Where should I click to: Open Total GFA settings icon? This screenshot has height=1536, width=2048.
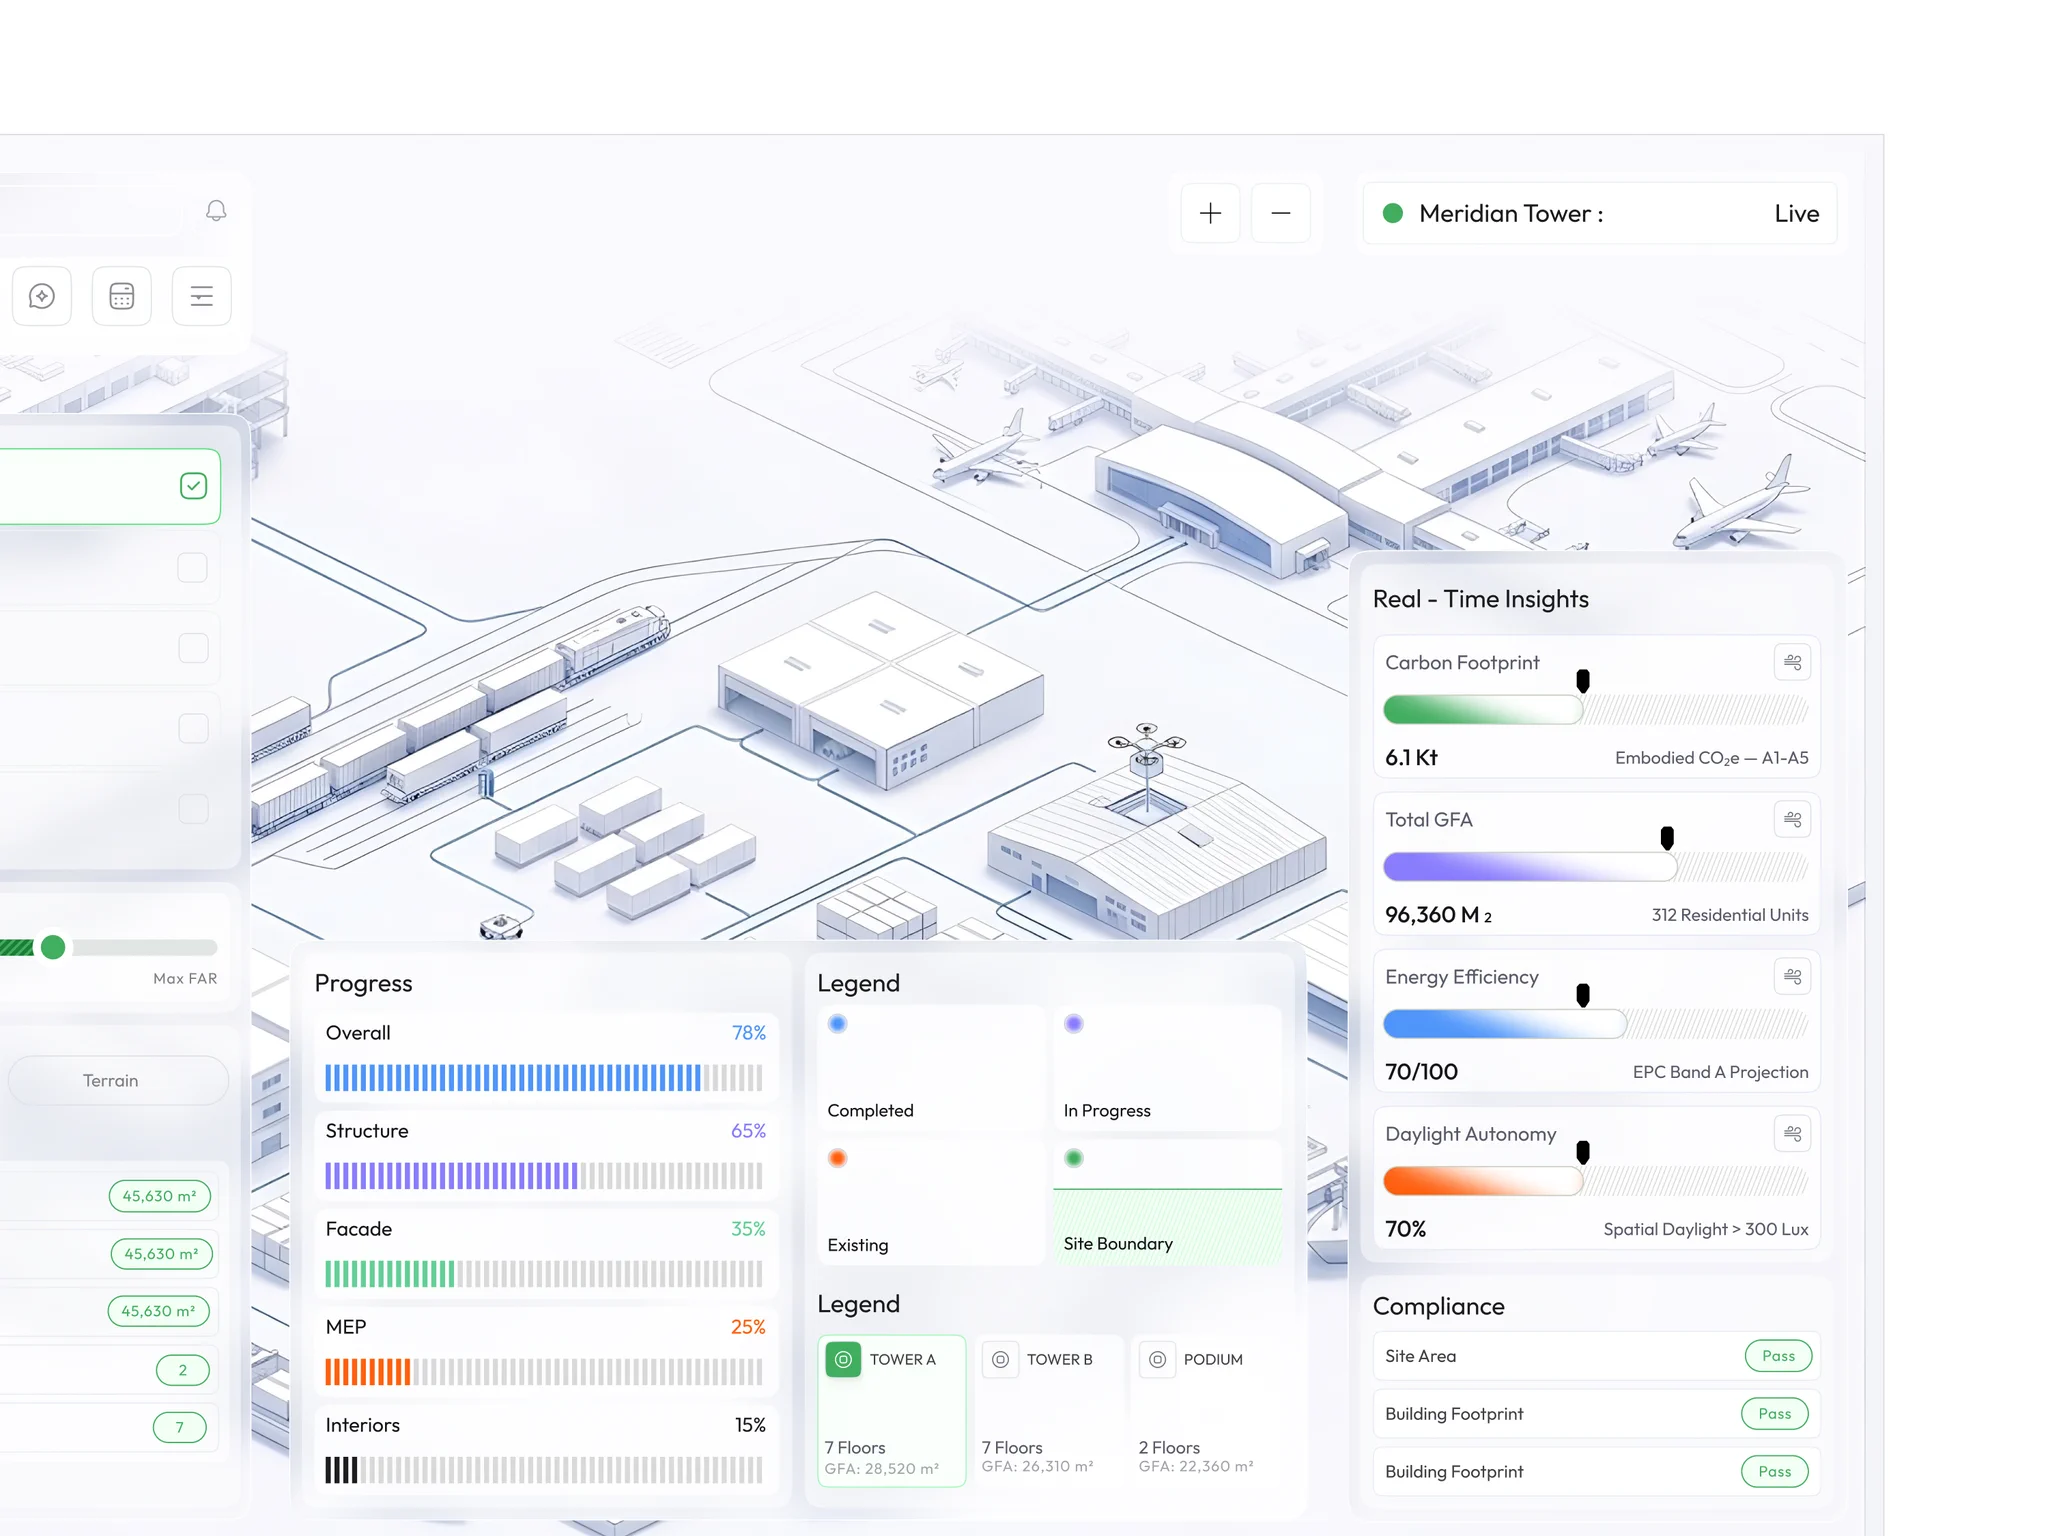coord(1793,819)
